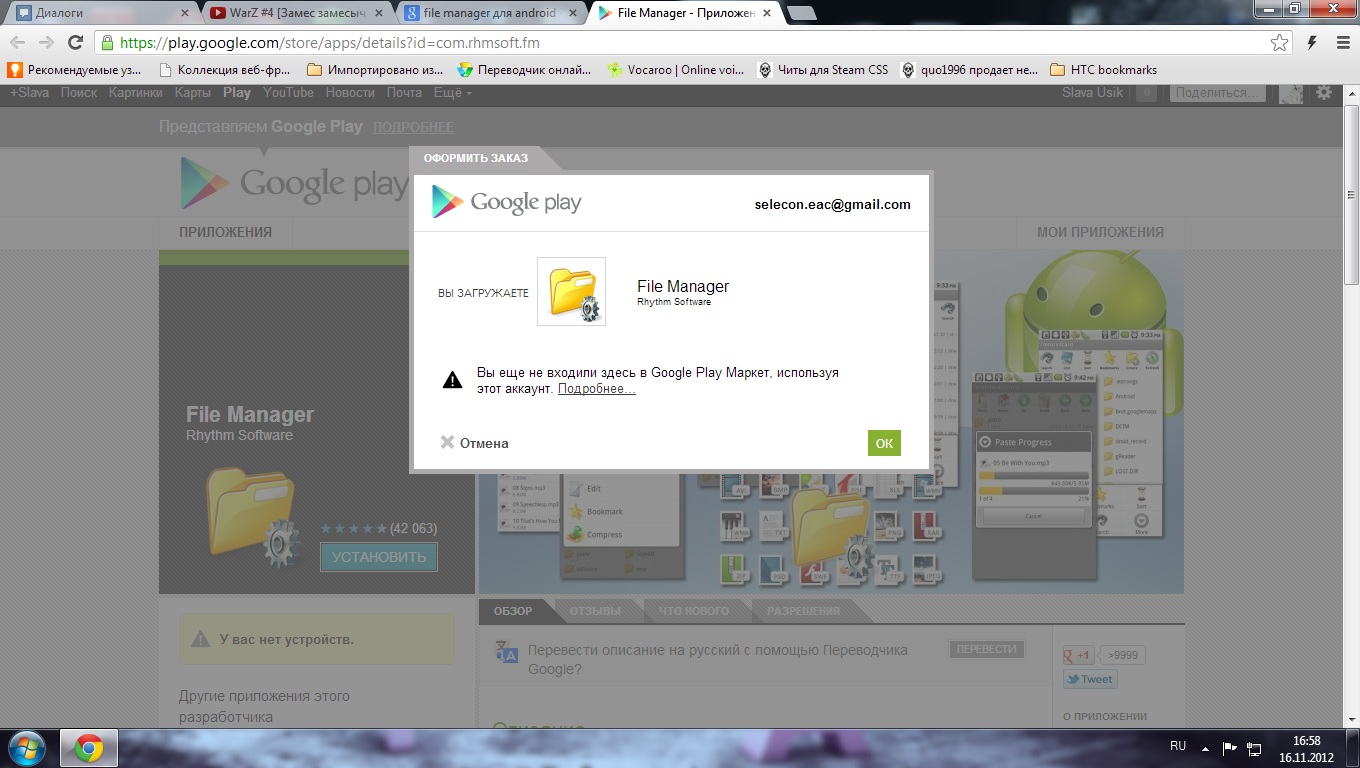Viewport: 1360px width, 768px height.
Task: Open the Chrome menu hamburger icon
Action: [1343, 43]
